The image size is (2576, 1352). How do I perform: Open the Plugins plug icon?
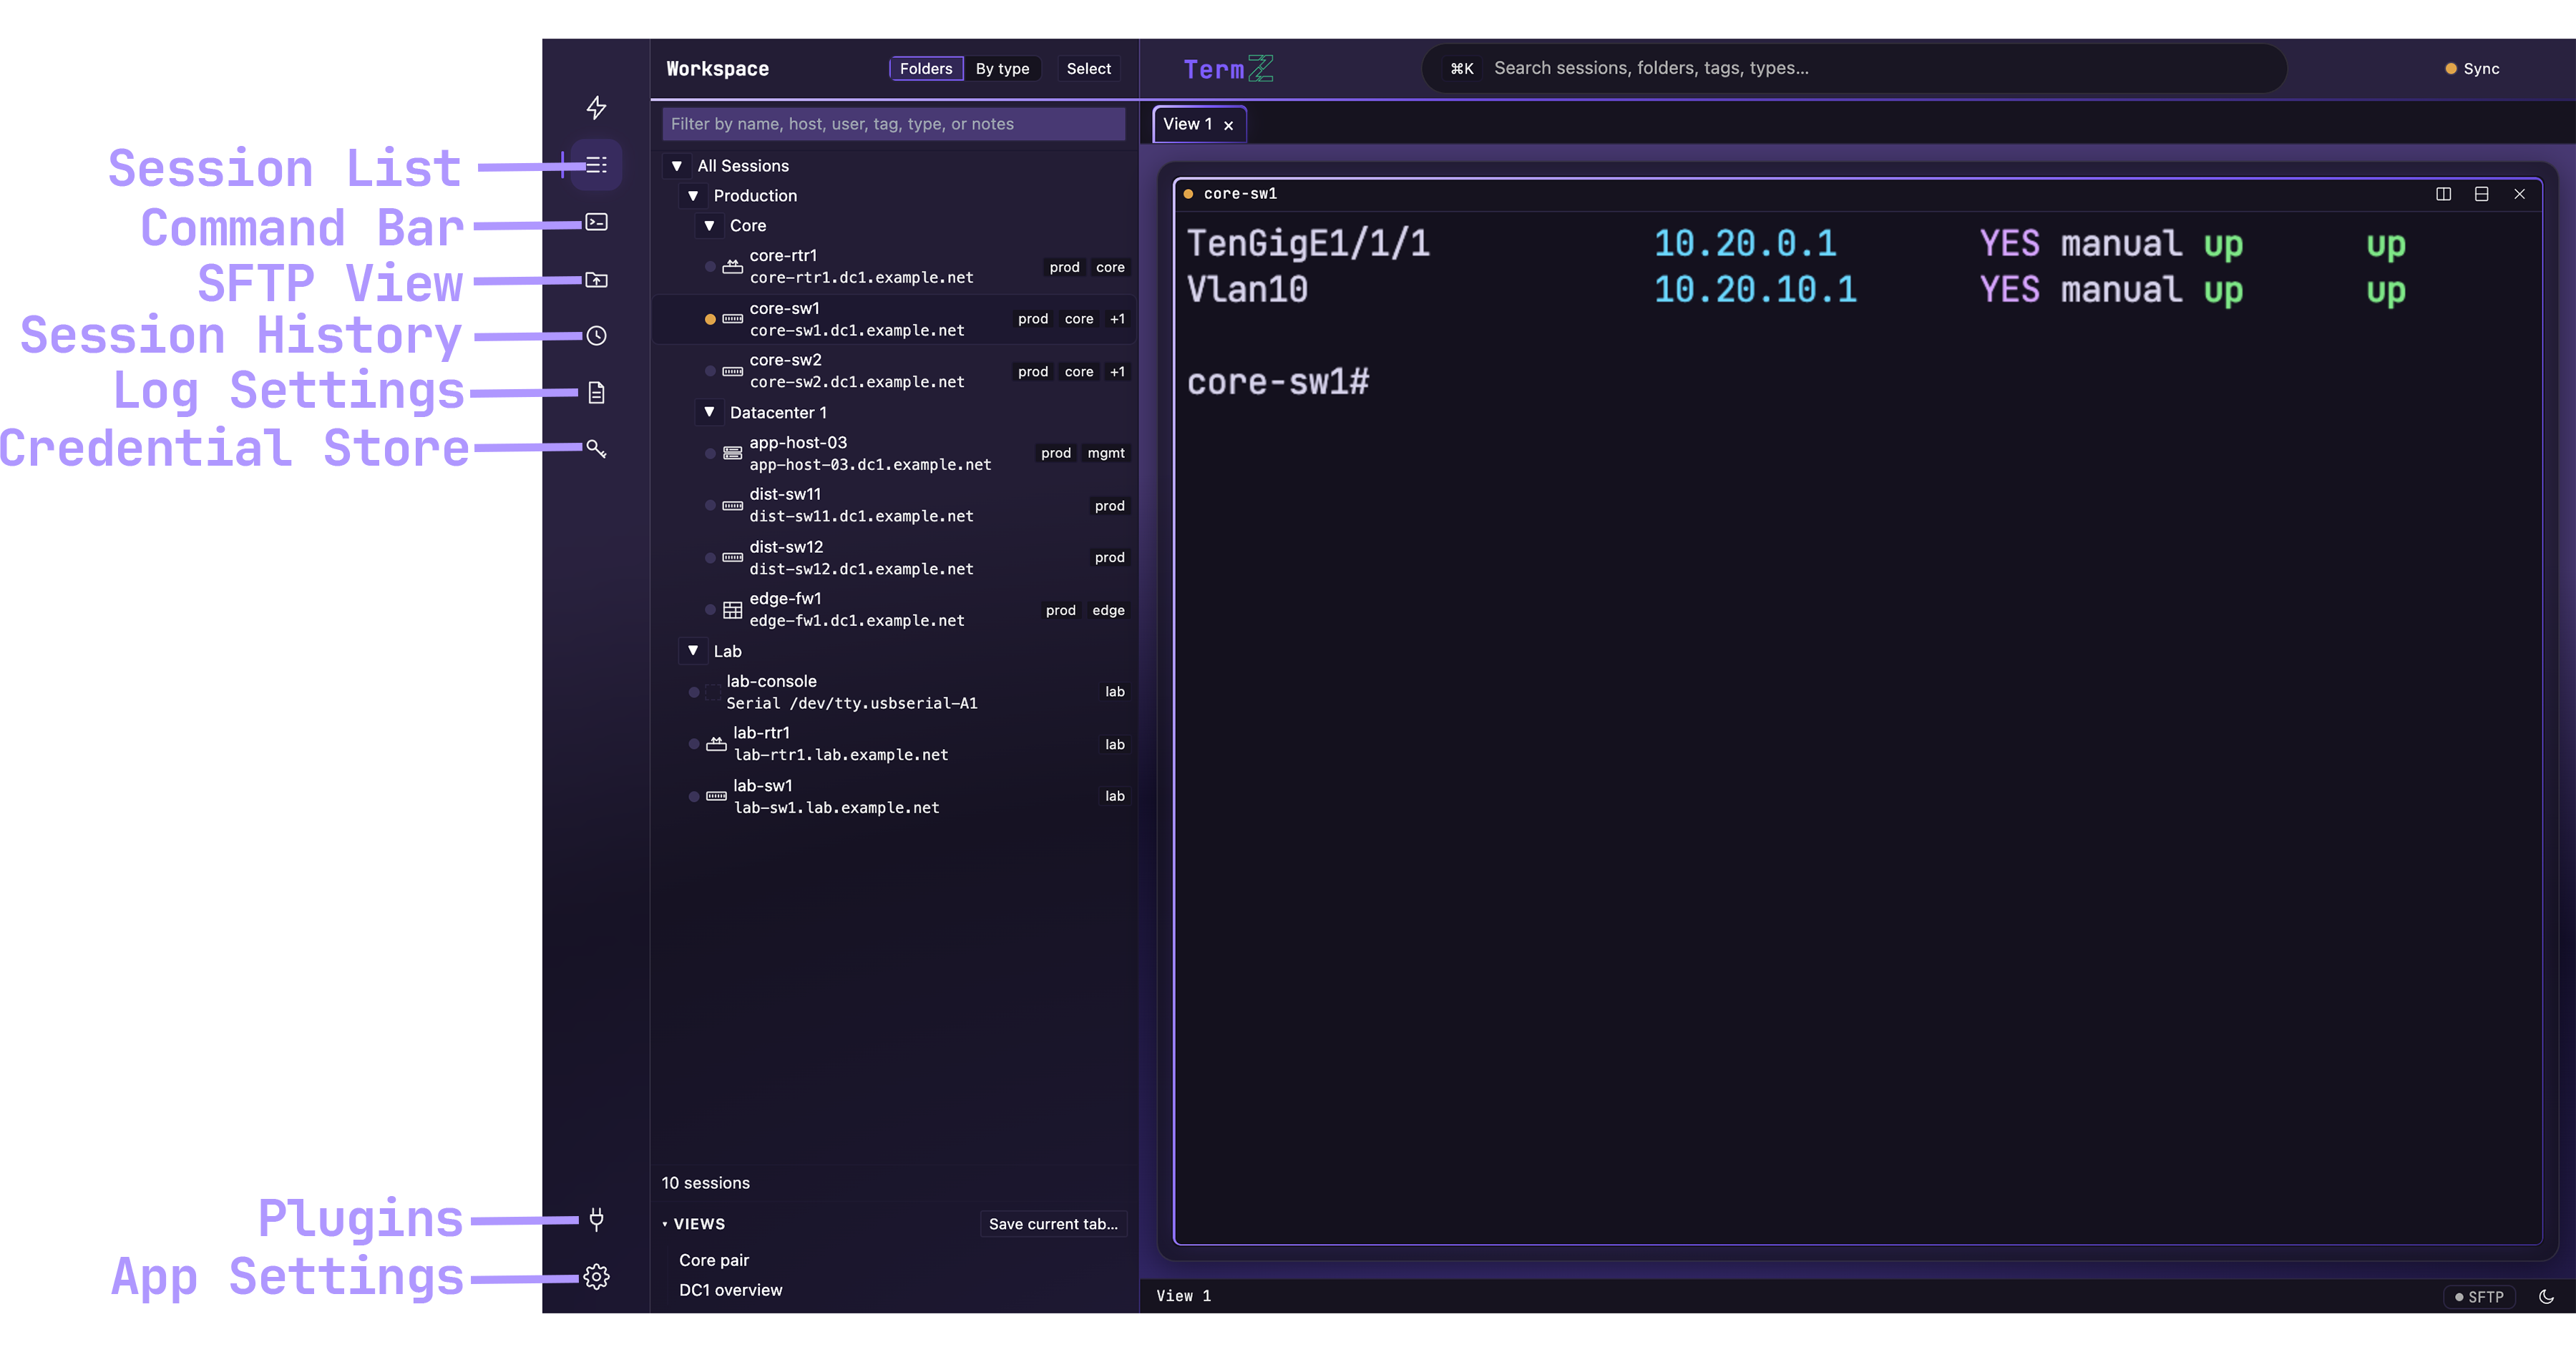(596, 1219)
